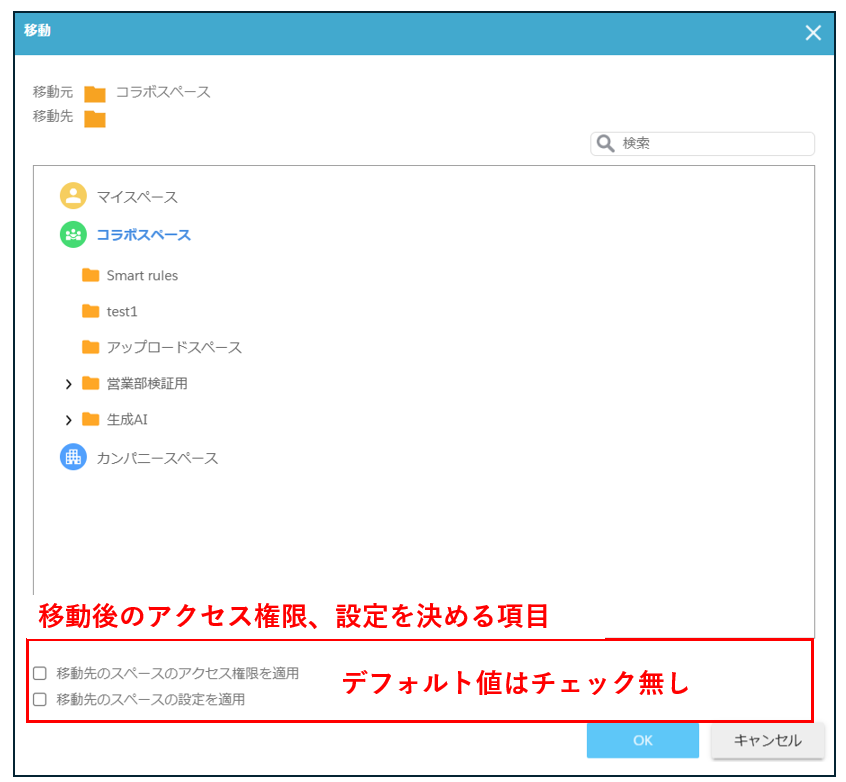Enable 移動先のスペースのアクセス権限を適用 checkbox
Screen dimensions: 846x782
[40, 673]
